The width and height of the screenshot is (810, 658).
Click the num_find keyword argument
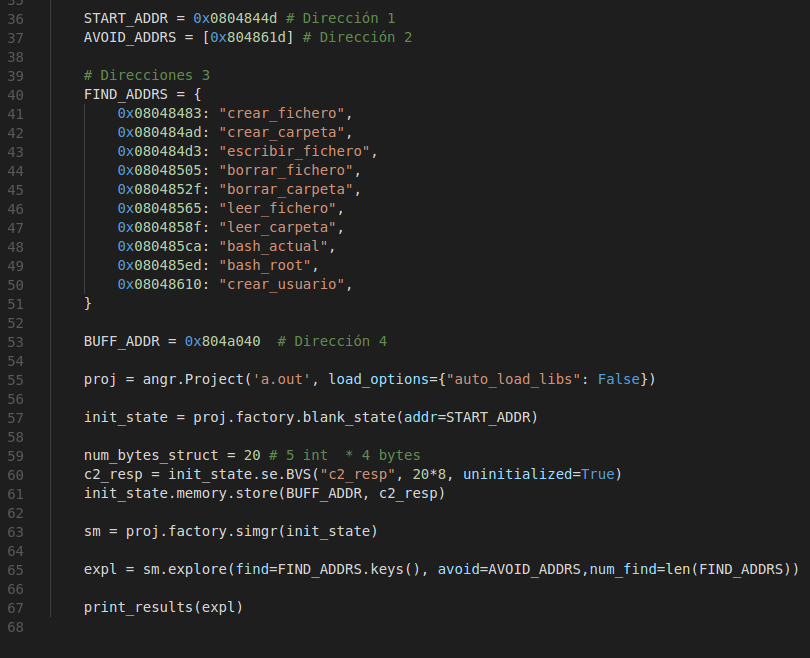click(x=623, y=569)
